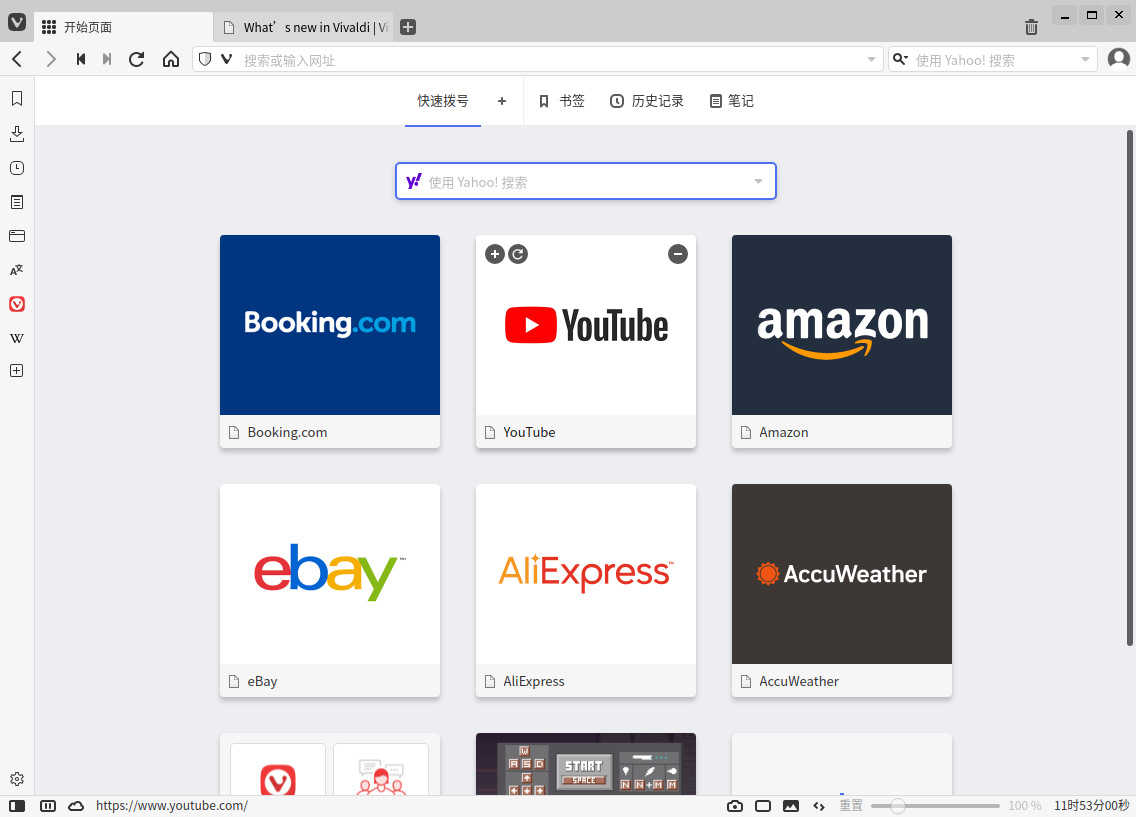The height and width of the screenshot is (817, 1136).
Task: Toggle image loading in the status bar
Action: tap(791, 806)
